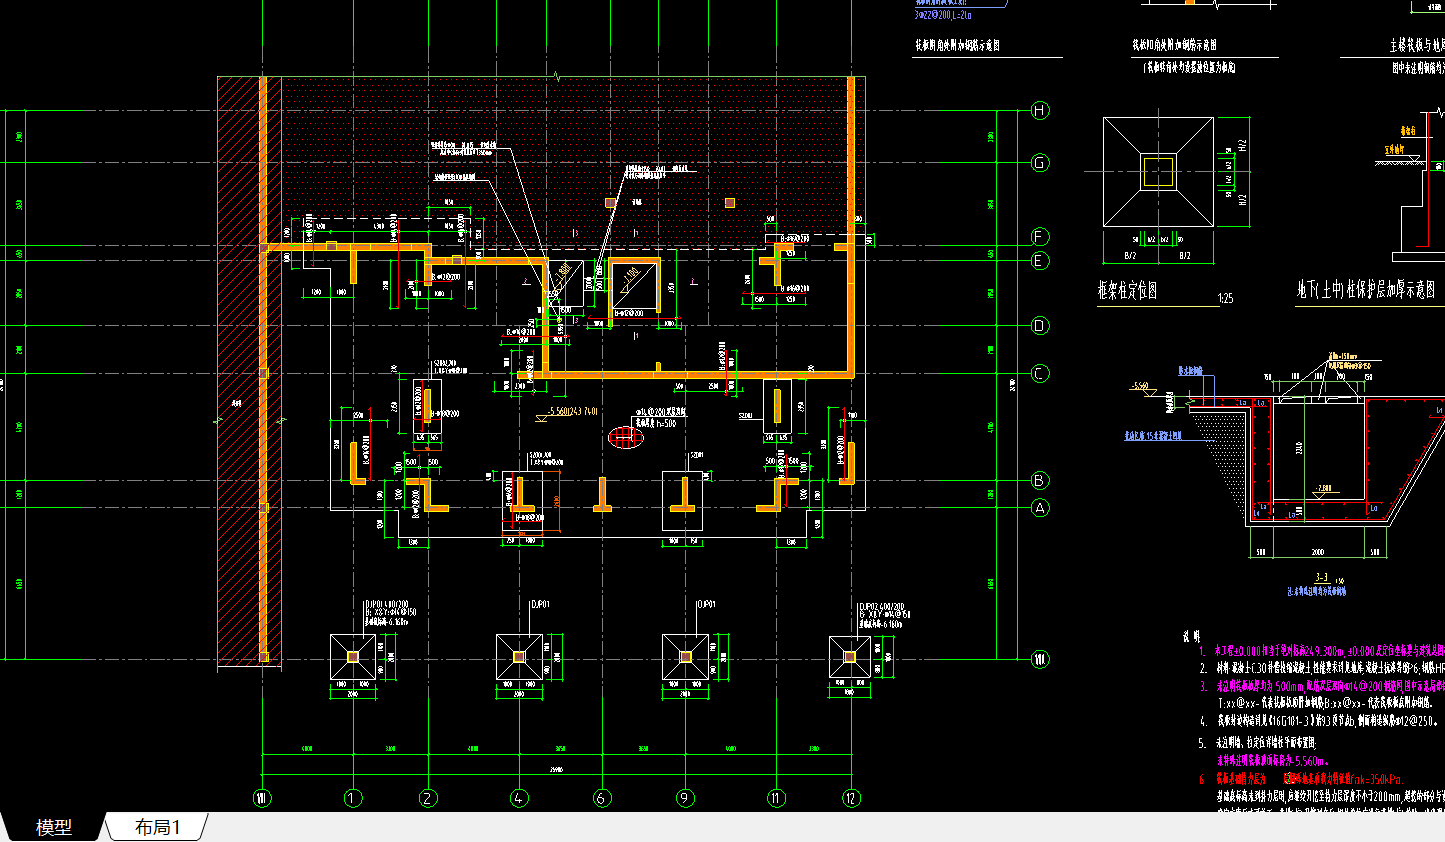Select the 2000 dimension under section 3-3
Screen dimensions: 1445x842
pos(1318,552)
